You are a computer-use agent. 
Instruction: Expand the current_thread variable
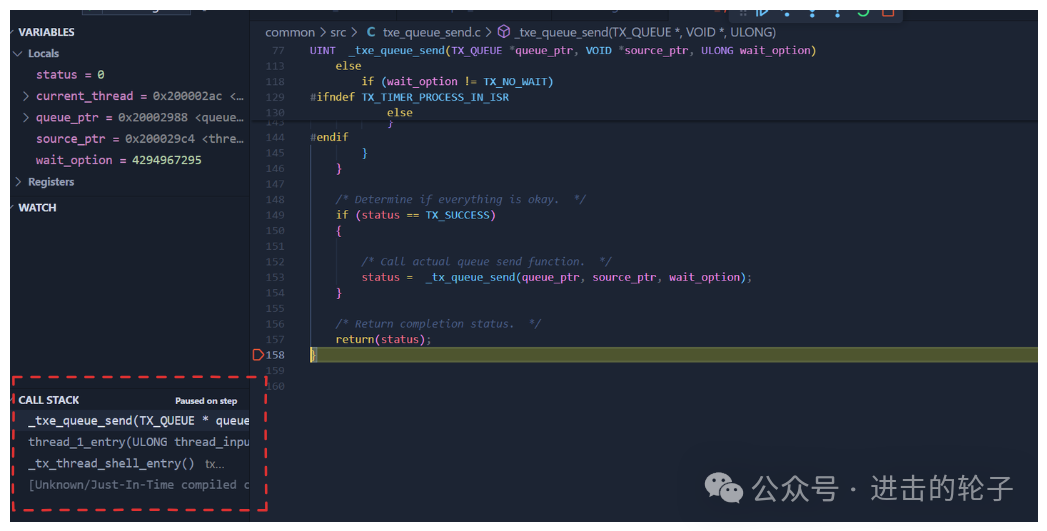tap(26, 96)
